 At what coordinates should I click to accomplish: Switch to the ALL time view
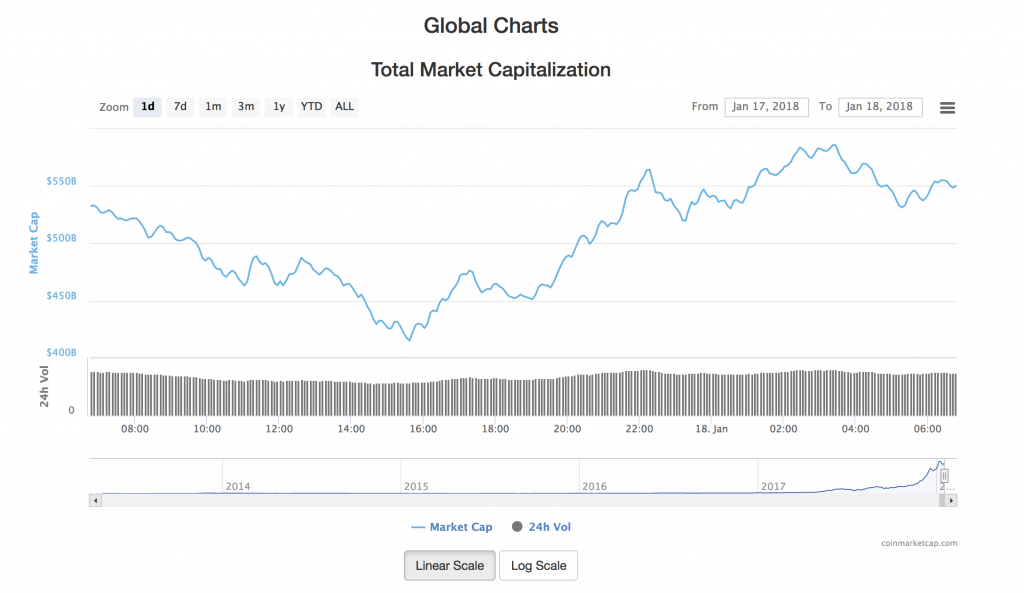point(344,106)
